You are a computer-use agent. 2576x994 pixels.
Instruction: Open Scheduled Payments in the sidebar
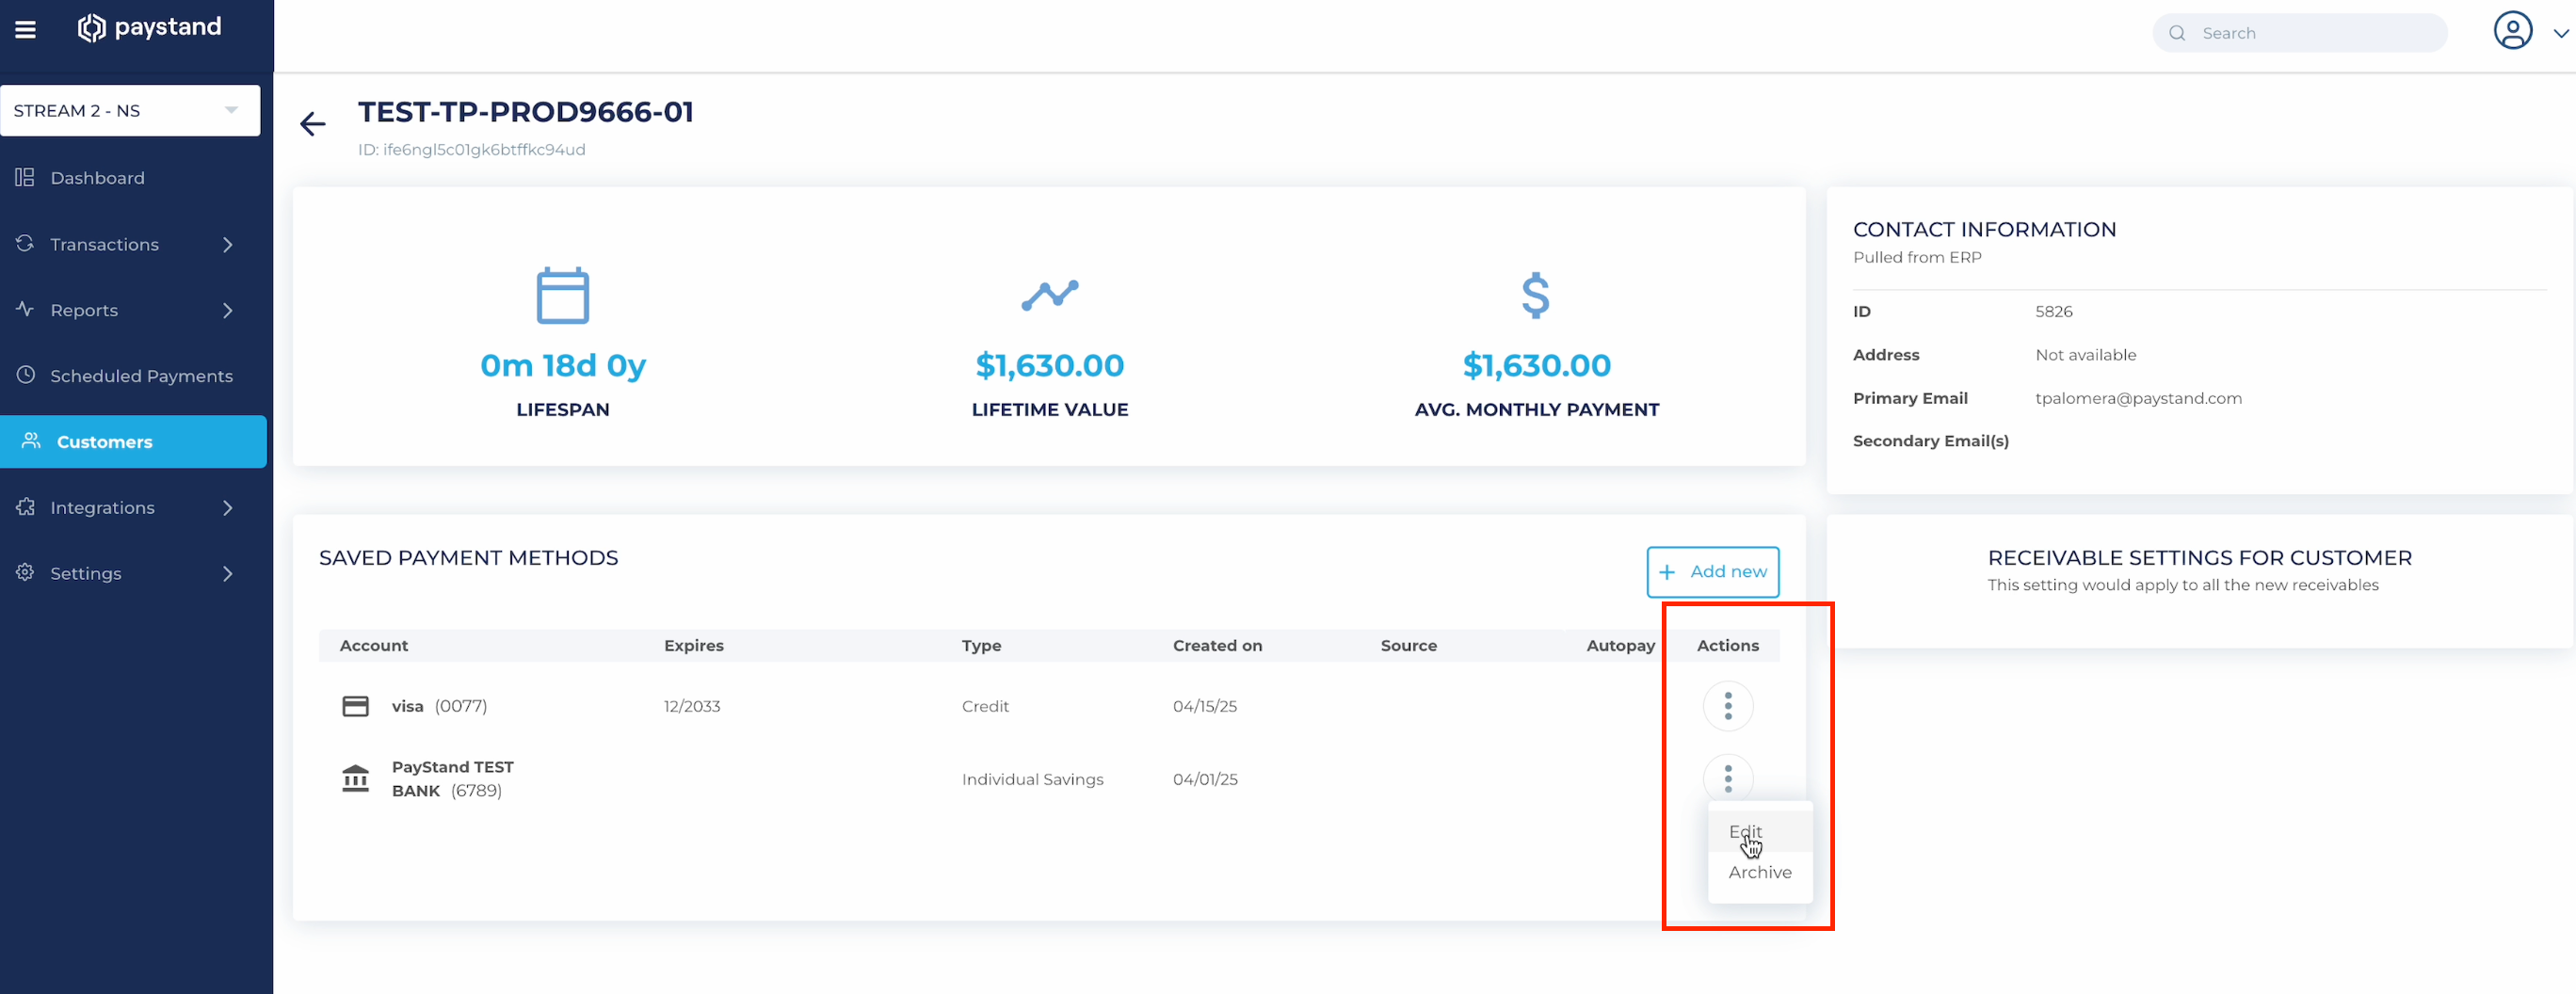coord(141,376)
